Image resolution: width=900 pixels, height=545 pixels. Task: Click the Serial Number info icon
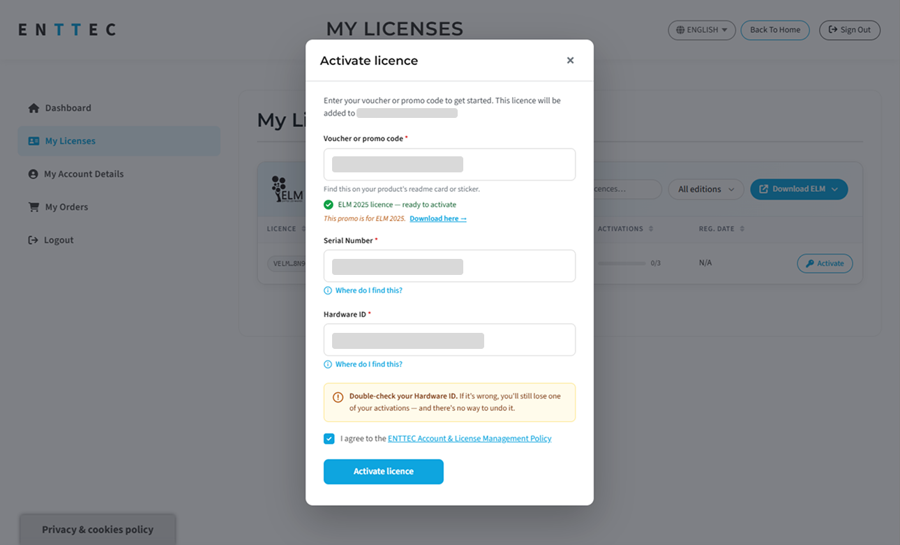tap(328, 290)
